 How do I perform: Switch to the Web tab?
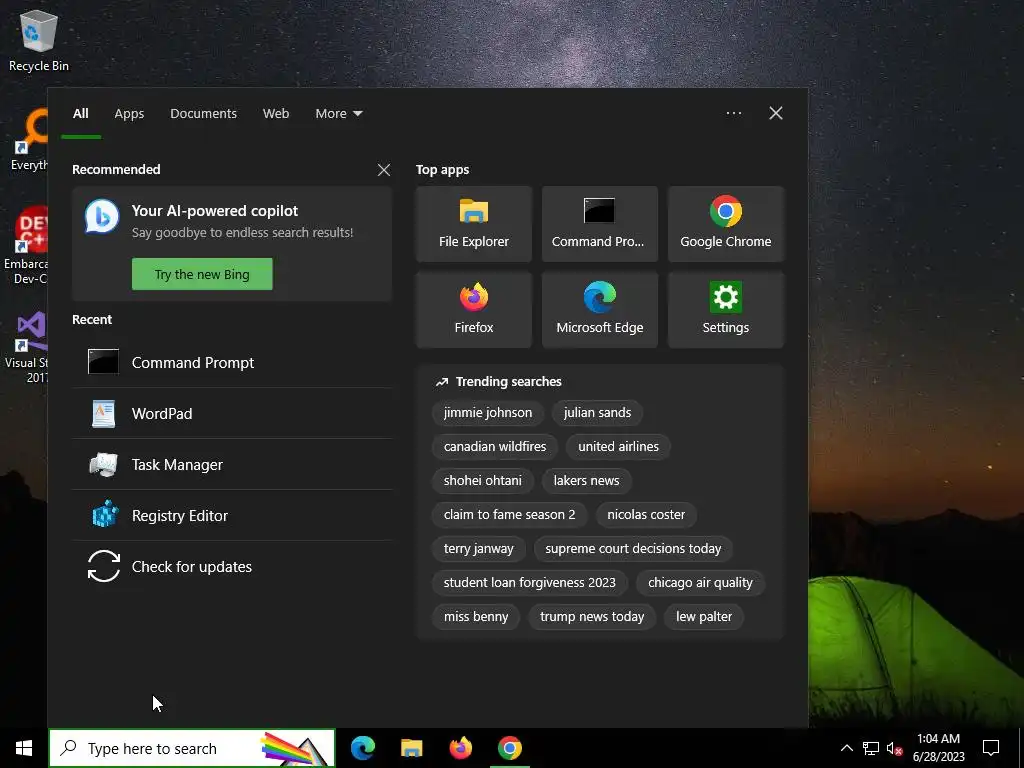[276, 114]
